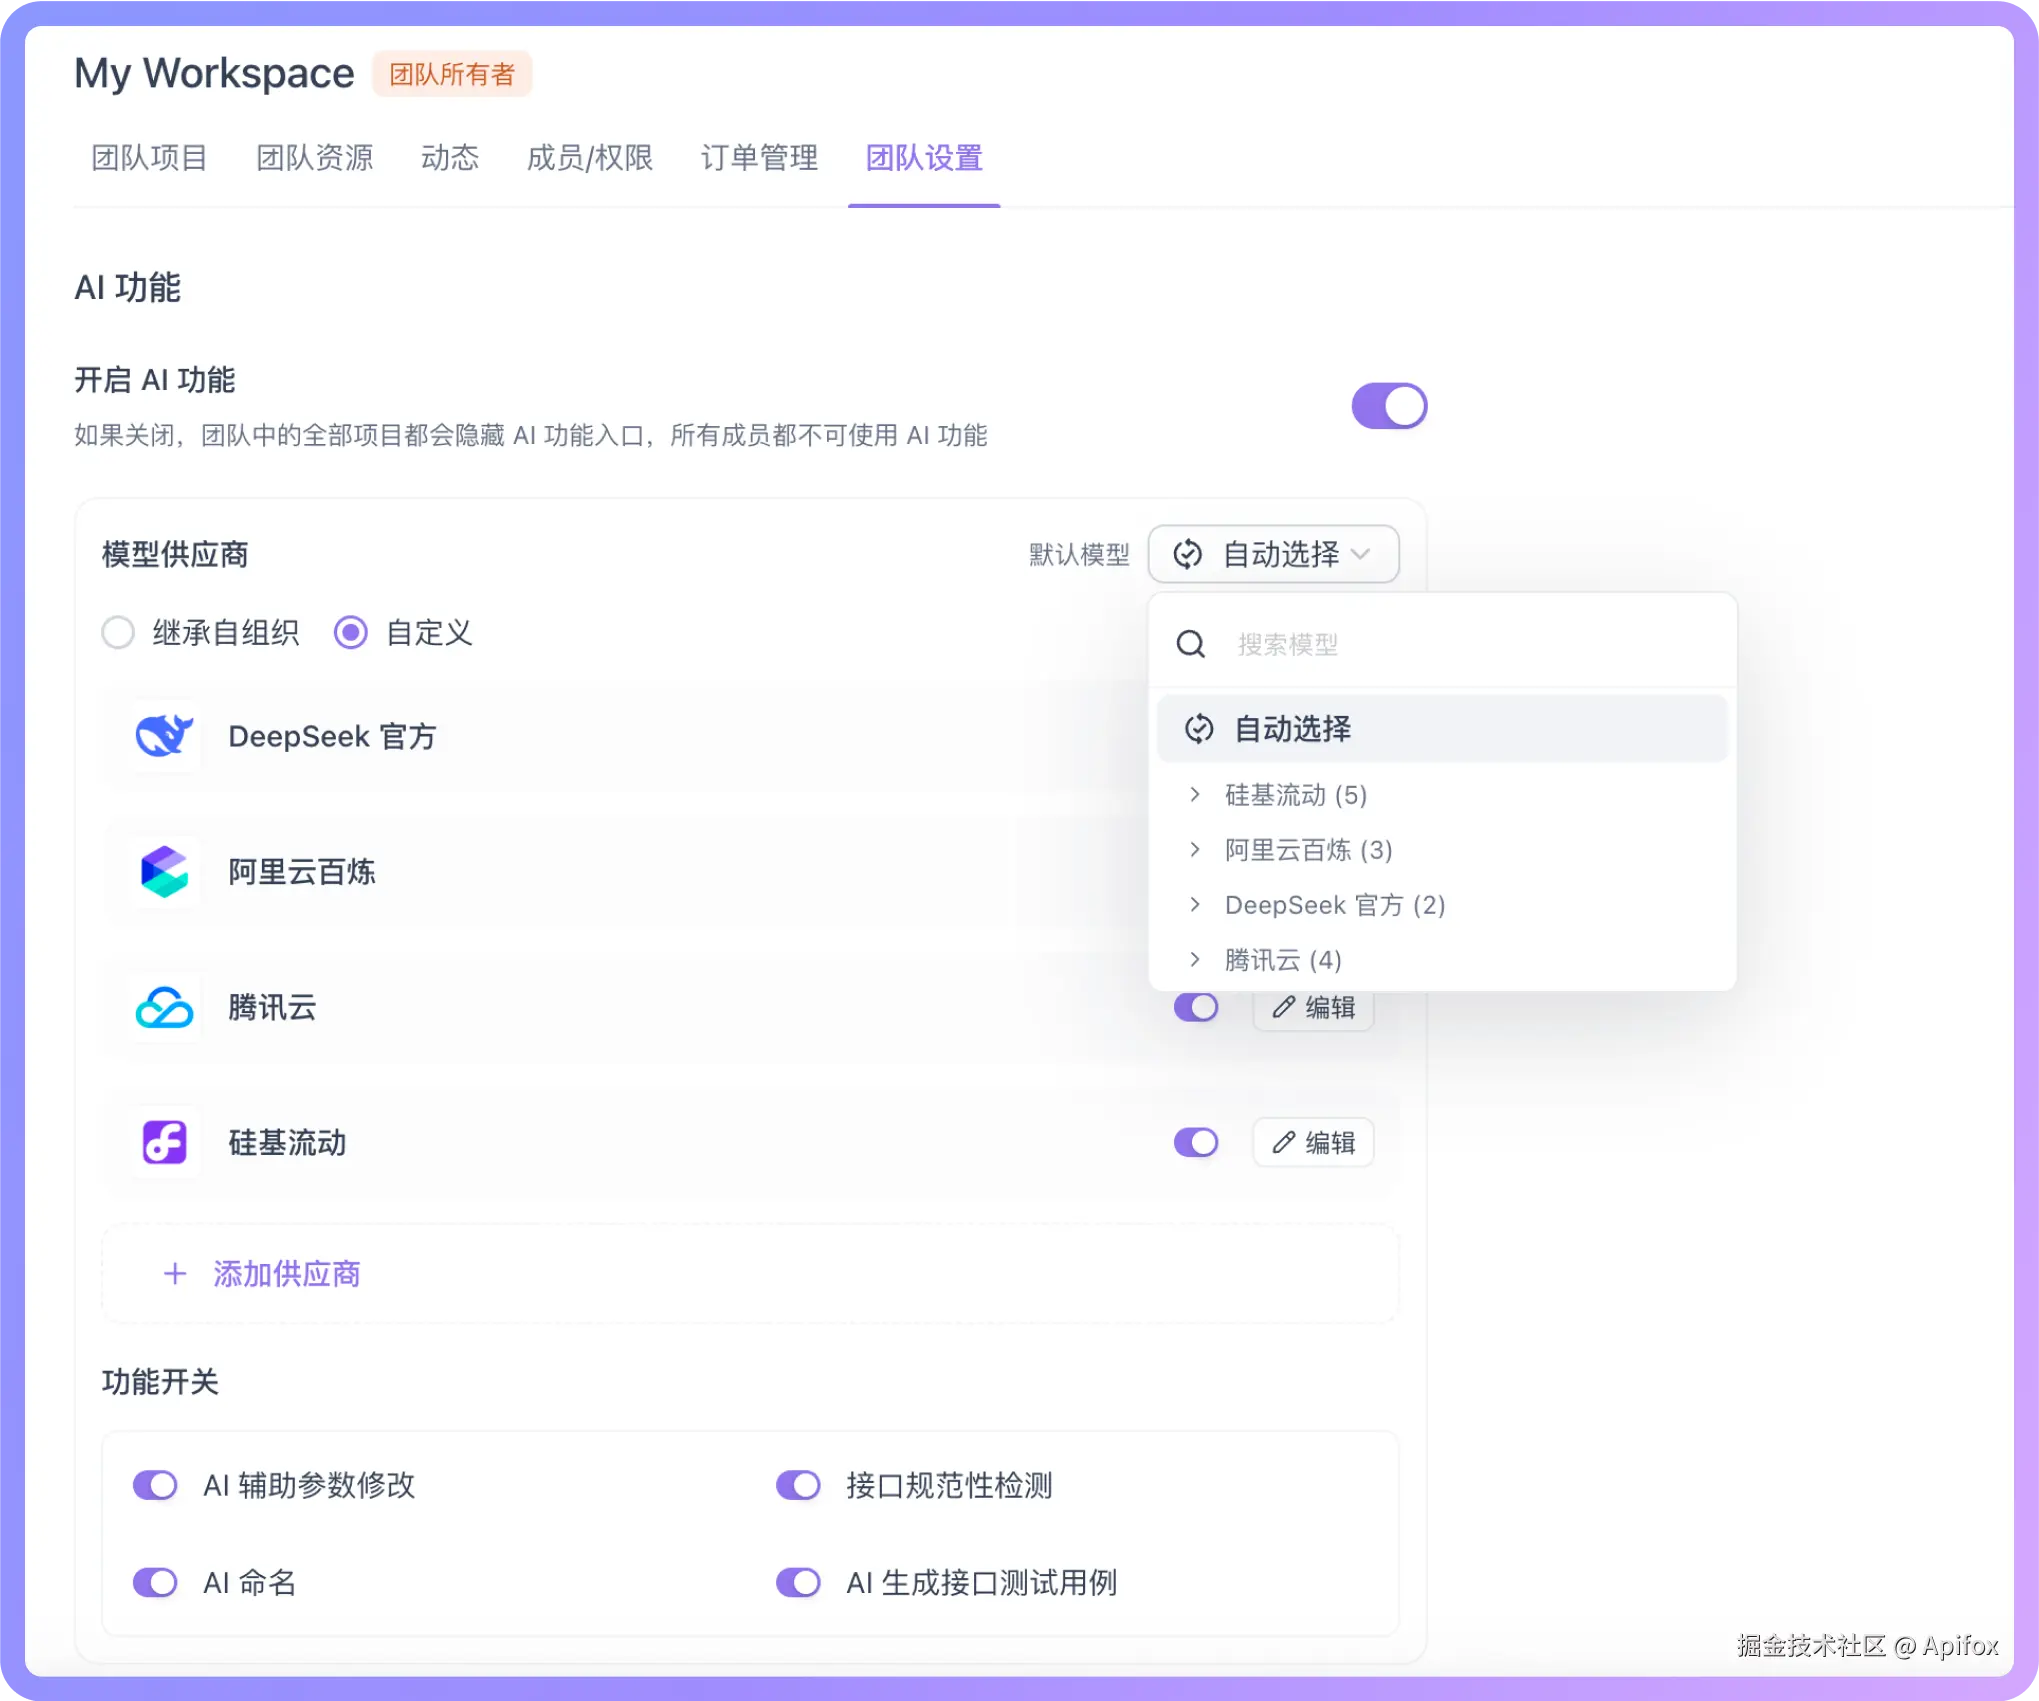2039x1701 pixels.
Task: Turn off 接口规范性检测 switch
Action: coord(798,1486)
